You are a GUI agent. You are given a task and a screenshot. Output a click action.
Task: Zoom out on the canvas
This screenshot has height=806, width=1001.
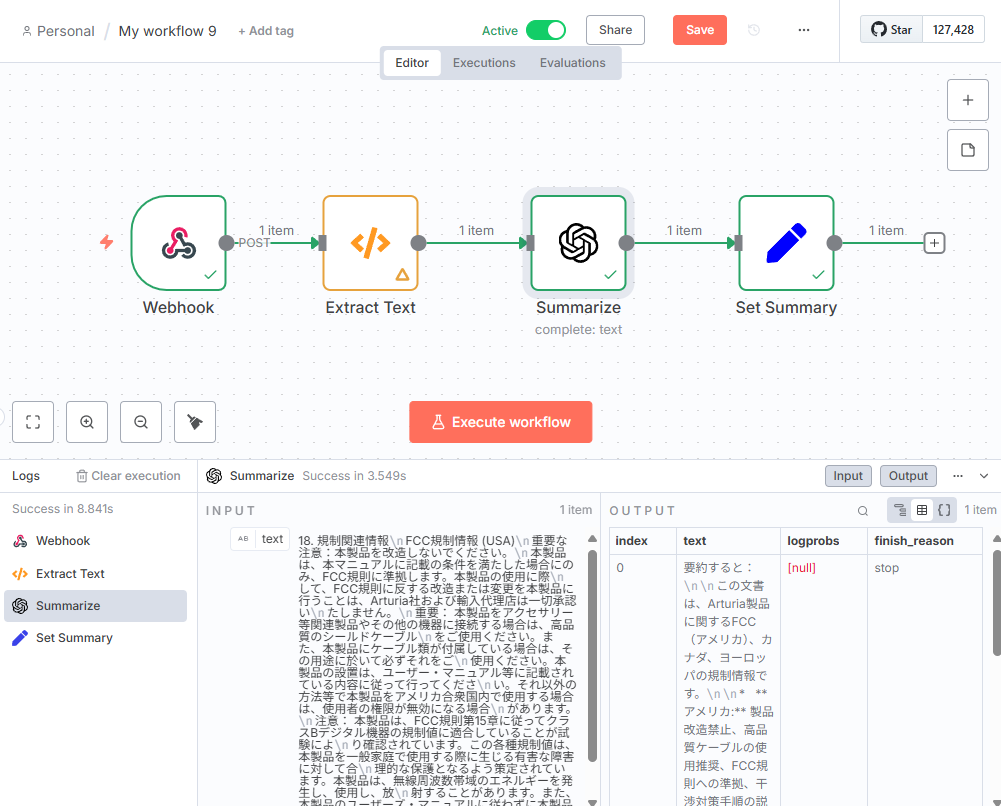pos(141,422)
